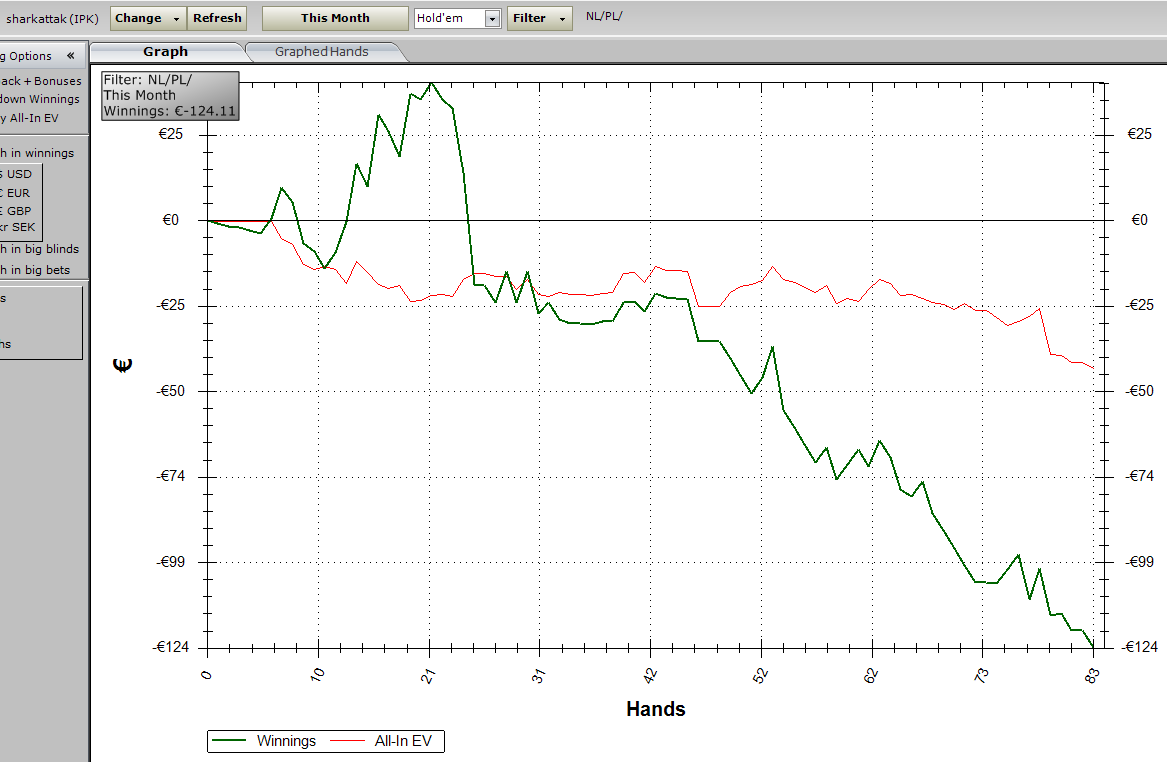
Task: Click the Refresh button
Action: [217, 18]
